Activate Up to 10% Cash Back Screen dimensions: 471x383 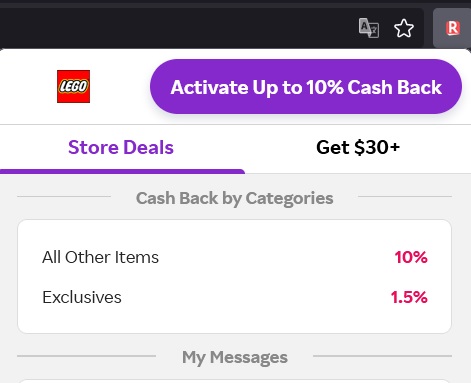306,87
